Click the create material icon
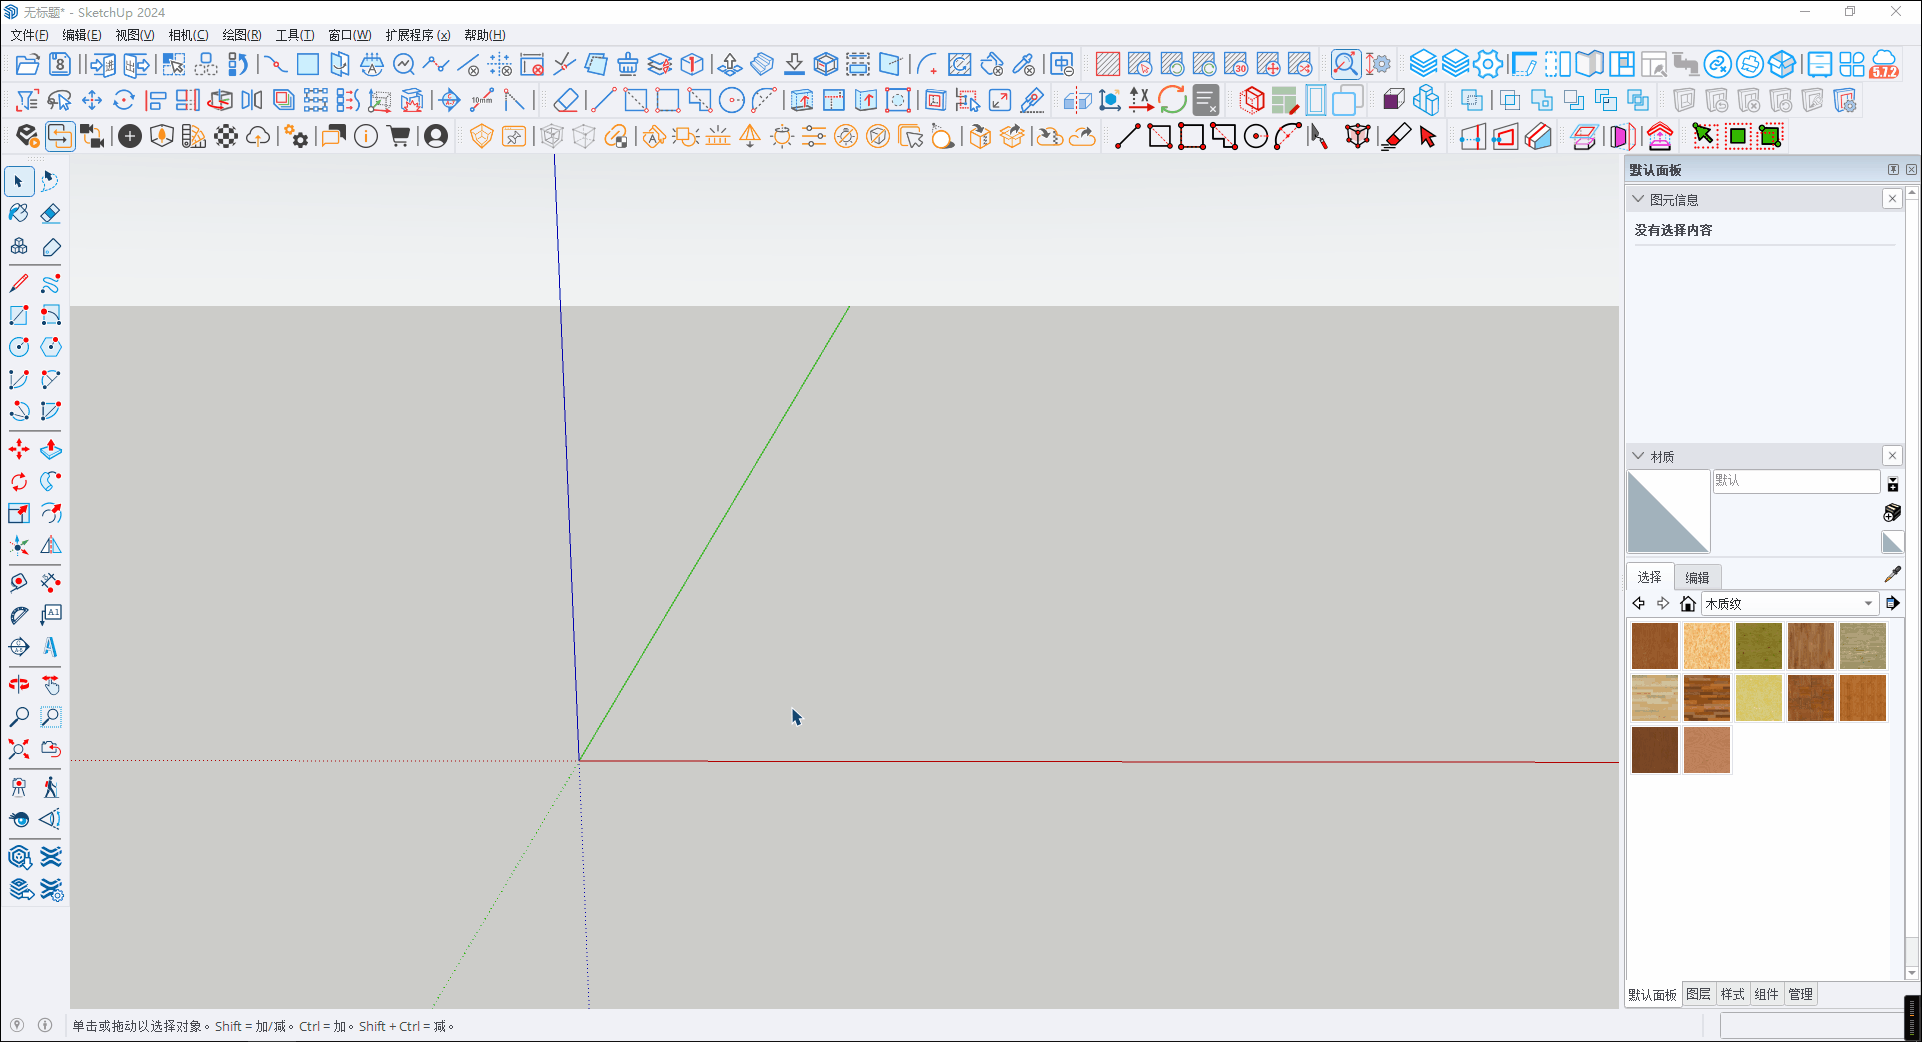This screenshot has width=1922, height=1042. [1892, 513]
